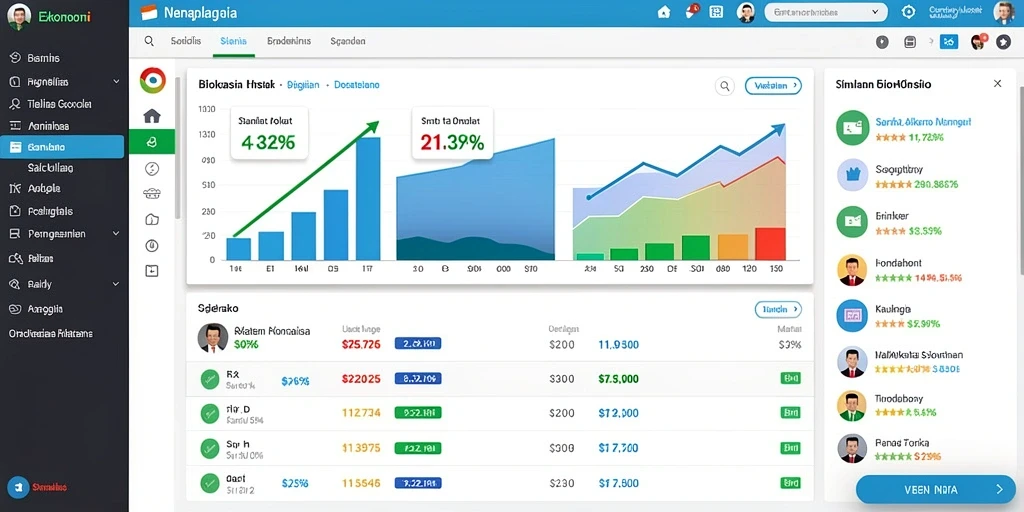Toggle the green check on the 0apt row
This screenshot has width=1024, height=512.
(x=209, y=483)
